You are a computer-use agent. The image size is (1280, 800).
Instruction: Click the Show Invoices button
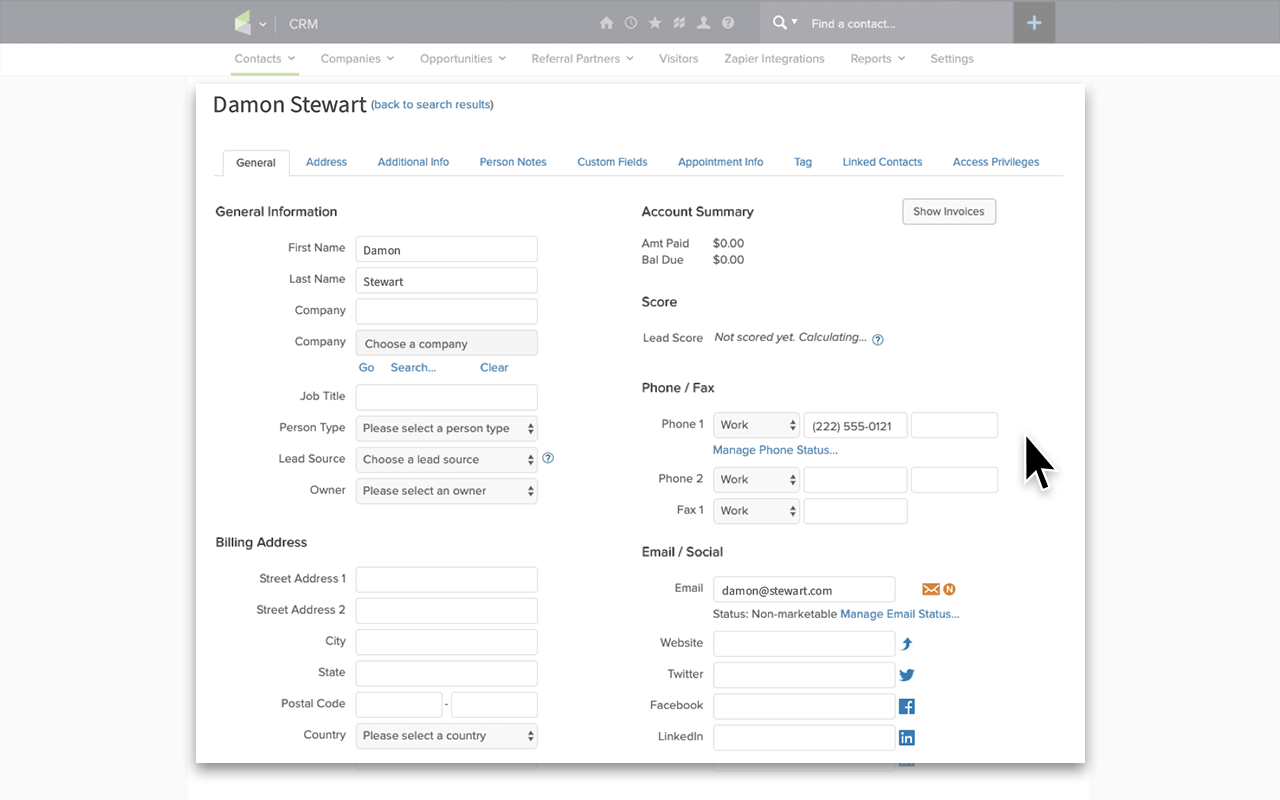948,212
